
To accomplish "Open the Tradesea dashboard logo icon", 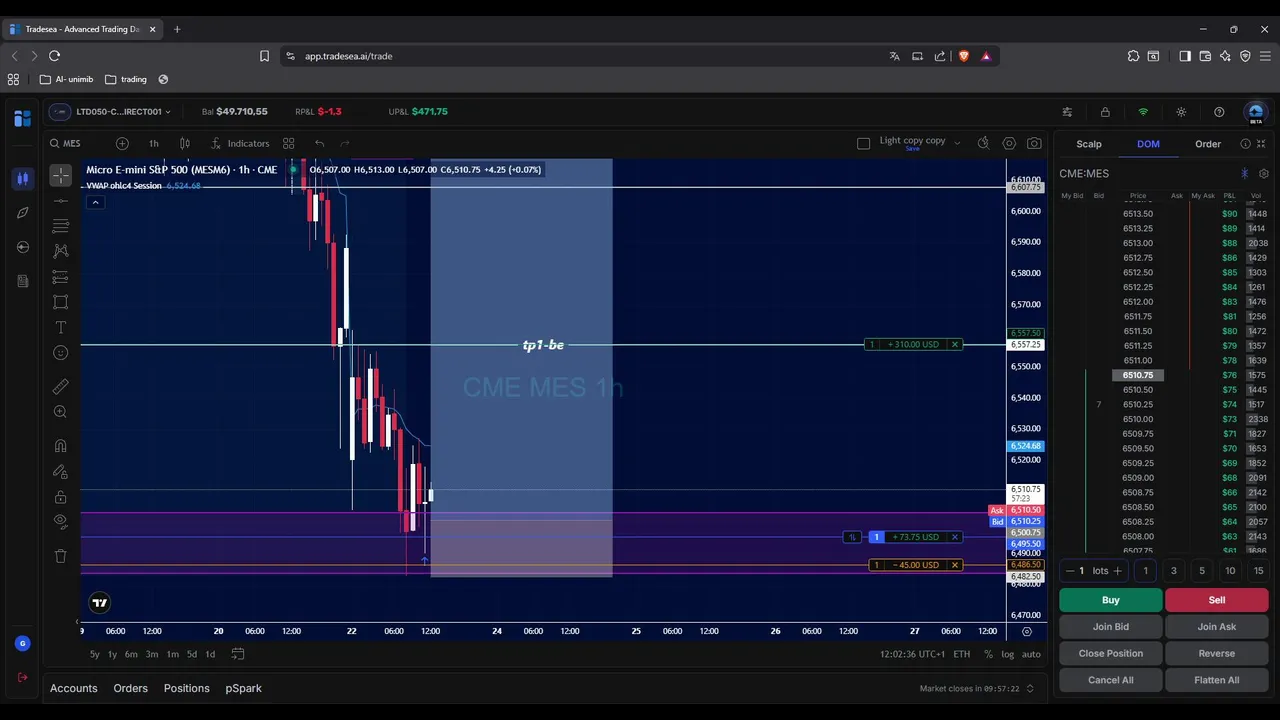I will coord(22,118).
